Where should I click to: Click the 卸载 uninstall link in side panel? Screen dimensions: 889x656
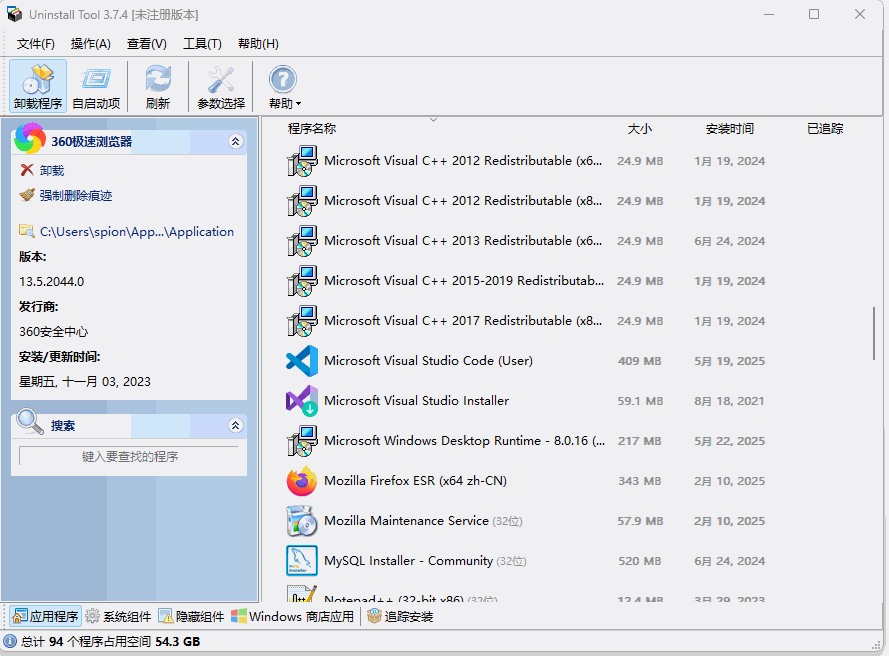coord(51,171)
